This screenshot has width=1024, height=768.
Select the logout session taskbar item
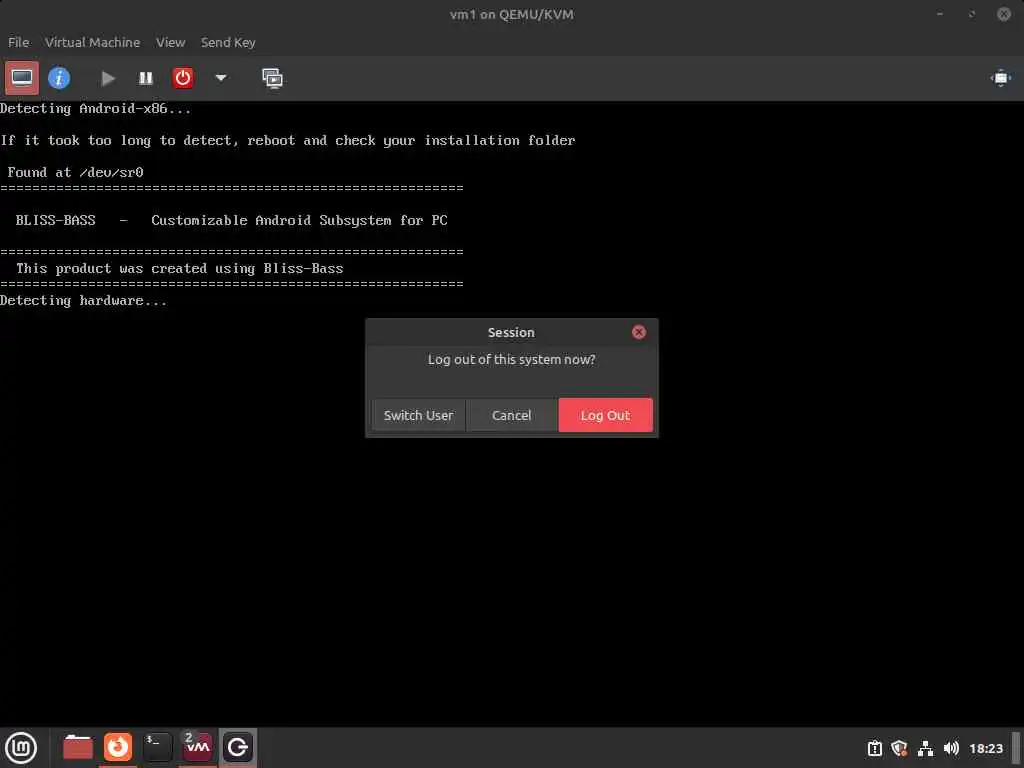pos(238,747)
